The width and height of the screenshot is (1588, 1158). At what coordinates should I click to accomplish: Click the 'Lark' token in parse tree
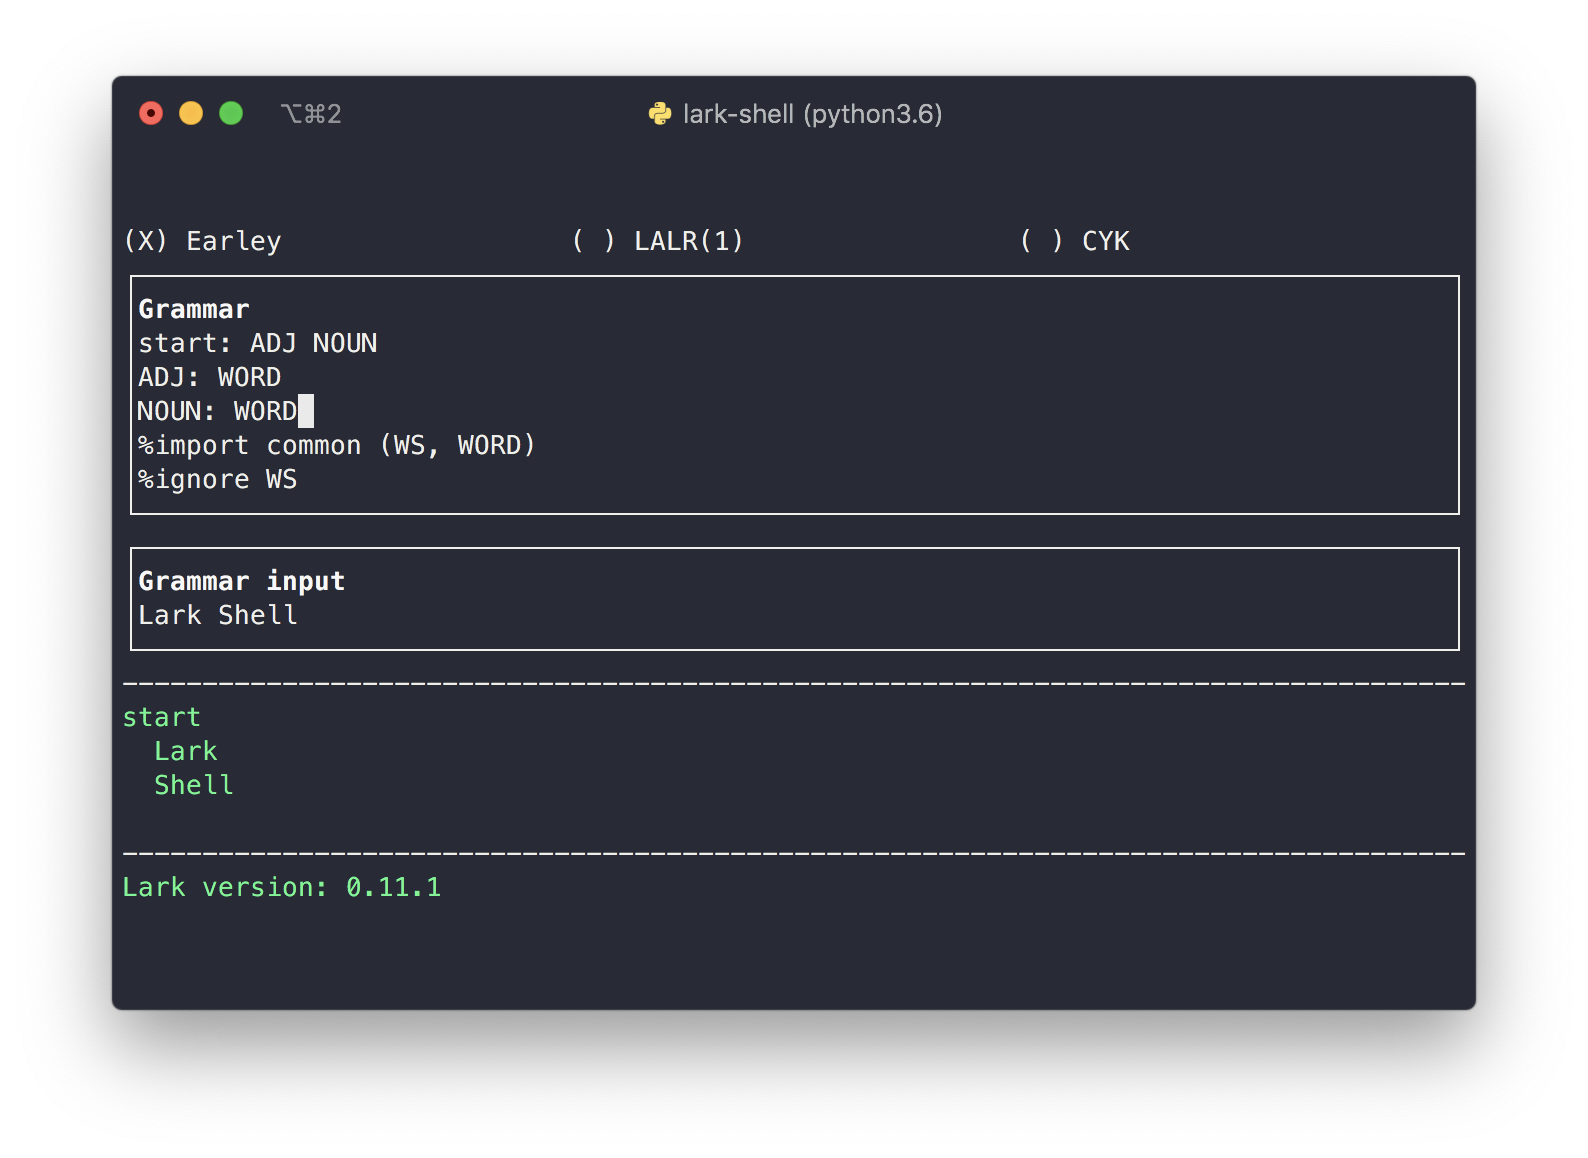point(186,751)
